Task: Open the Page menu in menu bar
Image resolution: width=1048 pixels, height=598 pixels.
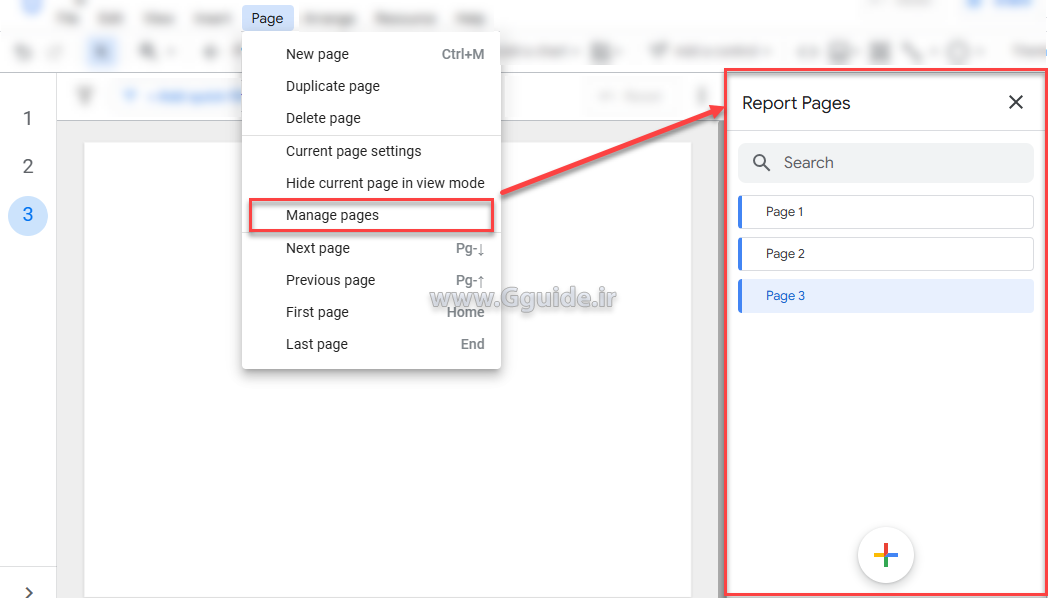Action: point(267,18)
